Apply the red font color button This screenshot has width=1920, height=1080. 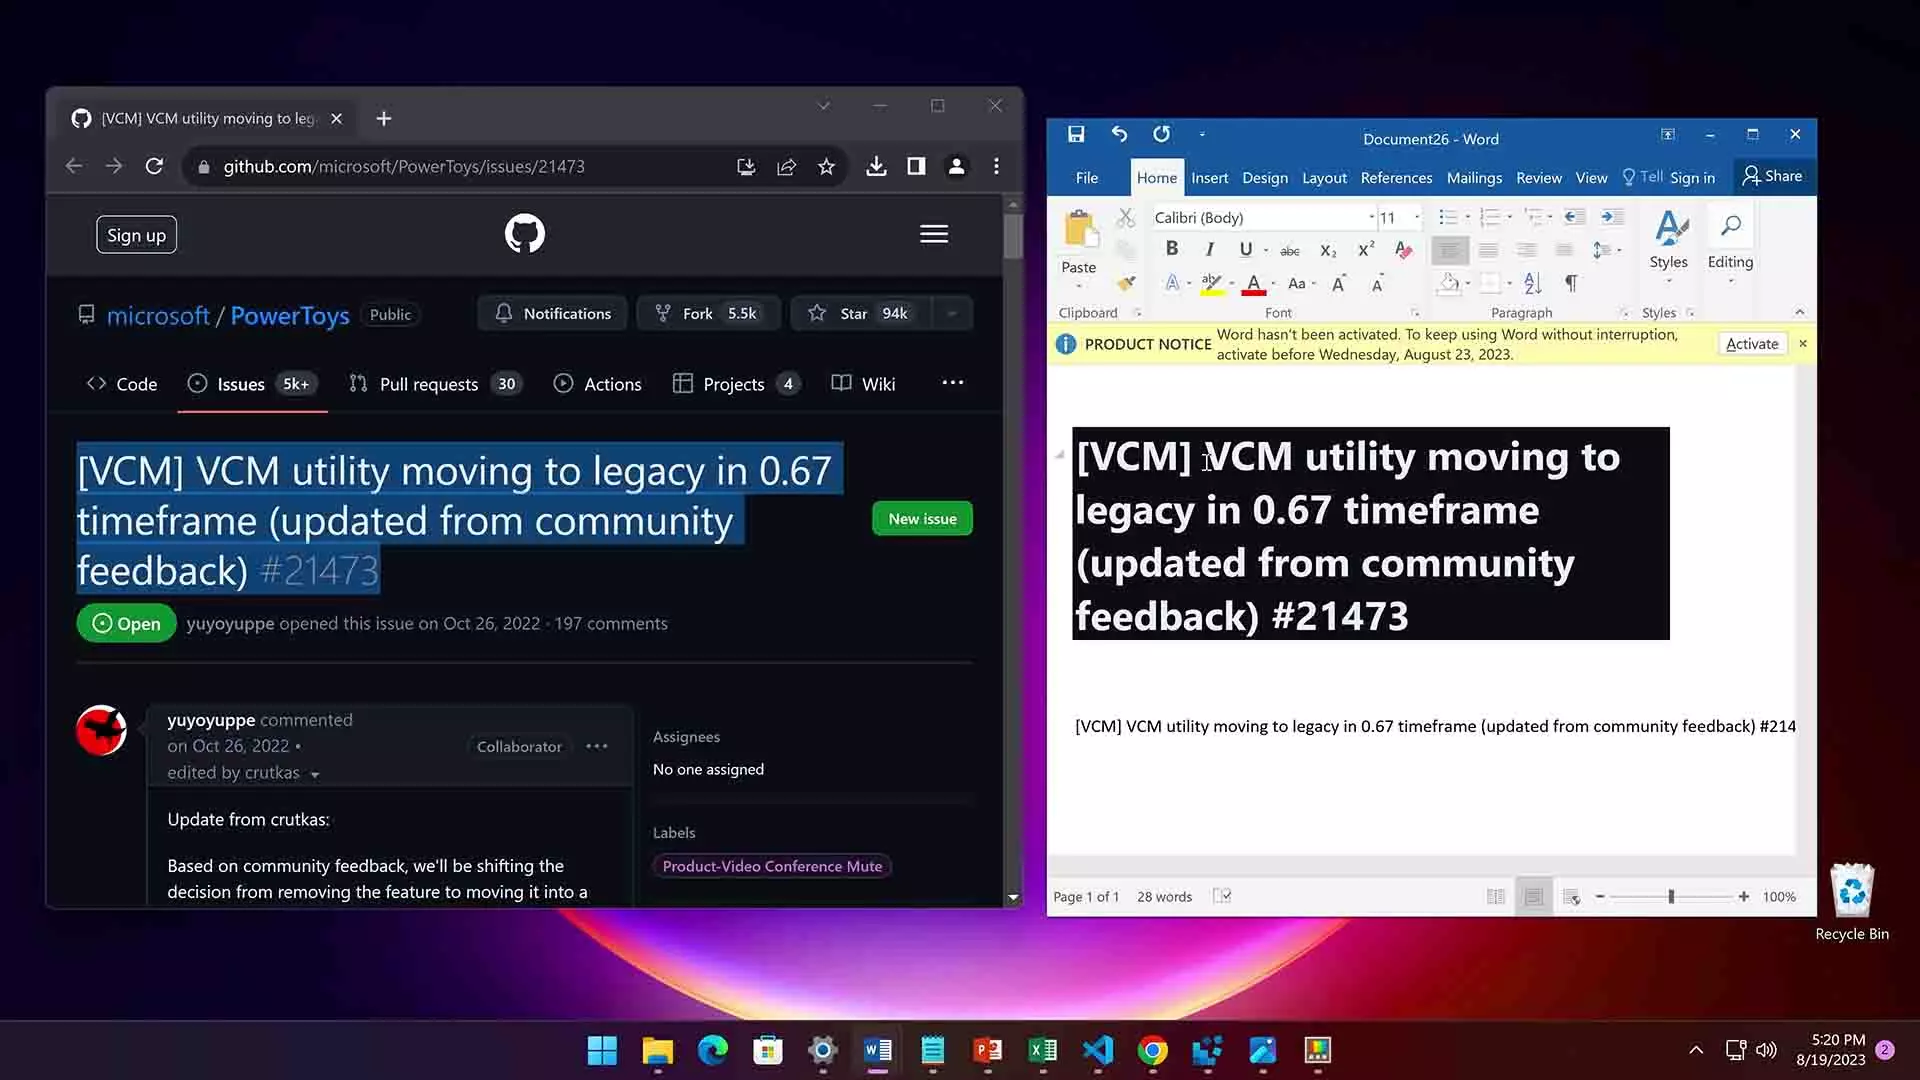pos(1253,284)
